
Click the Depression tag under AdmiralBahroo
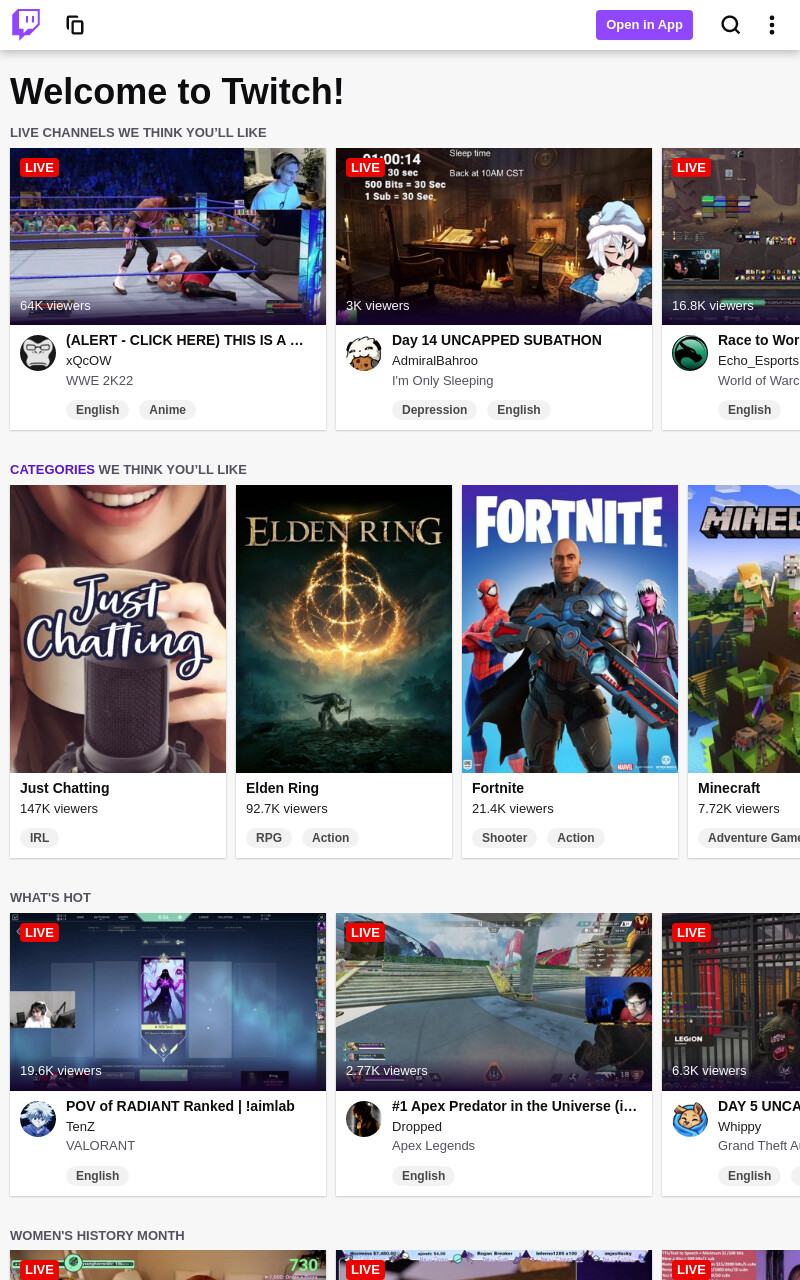pos(434,410)
